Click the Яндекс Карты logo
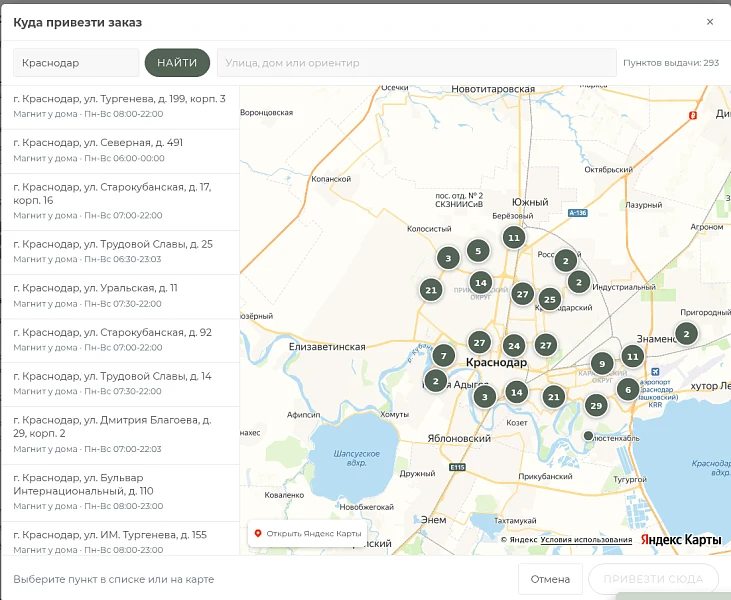Image resolution: width=731 pixels, height=600 pixels. coord(681,539)
